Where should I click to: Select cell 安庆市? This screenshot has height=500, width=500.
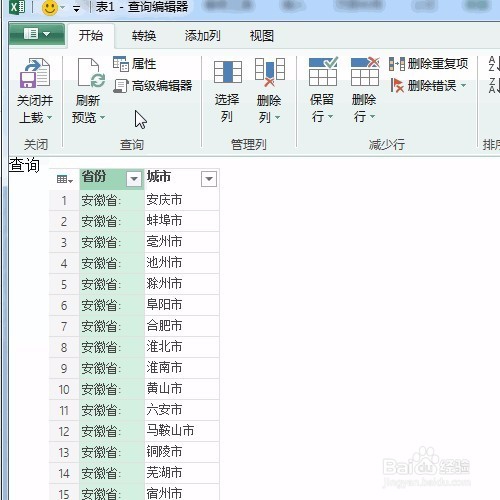182,200
